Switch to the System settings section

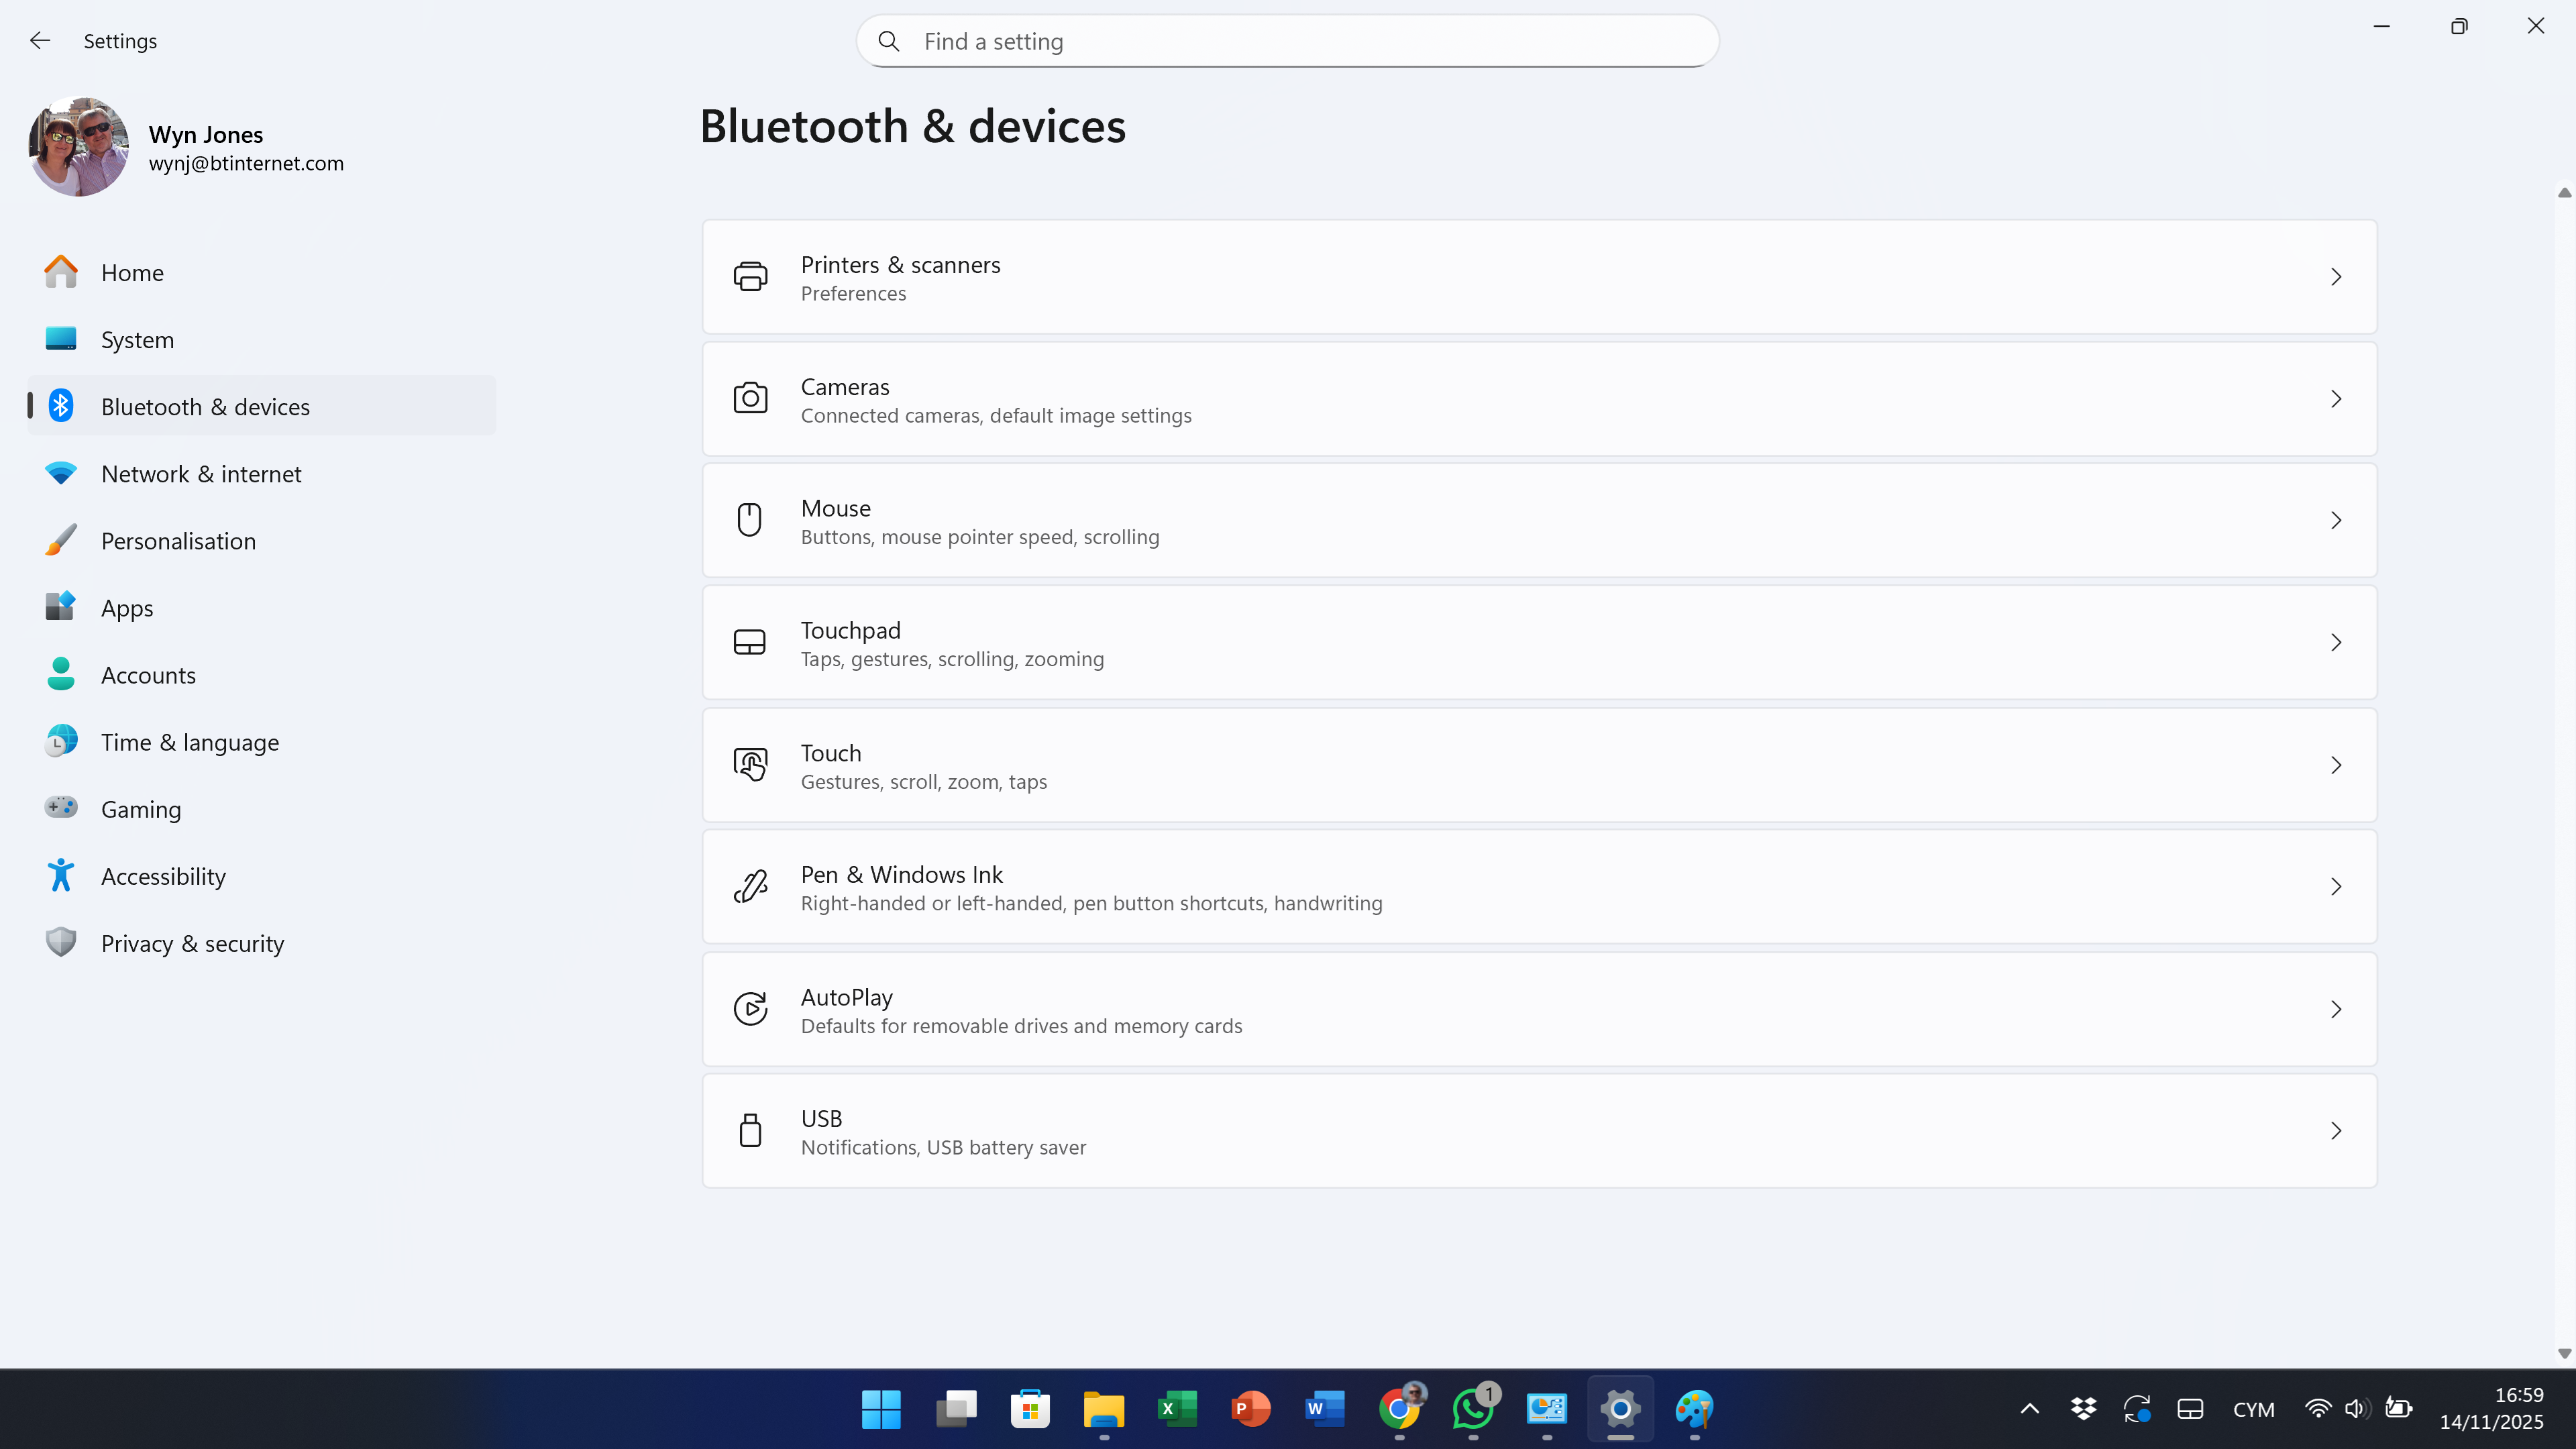pos(137,339)
